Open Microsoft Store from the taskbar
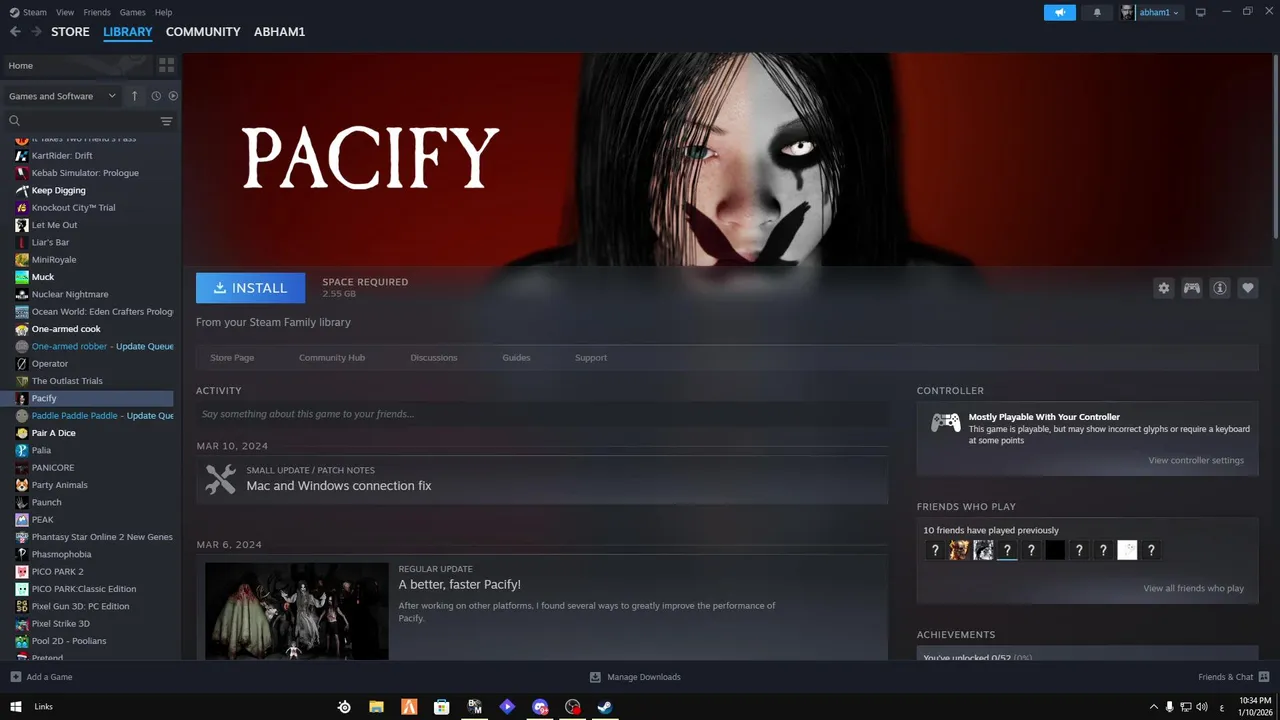 click(x=441, y=706)
